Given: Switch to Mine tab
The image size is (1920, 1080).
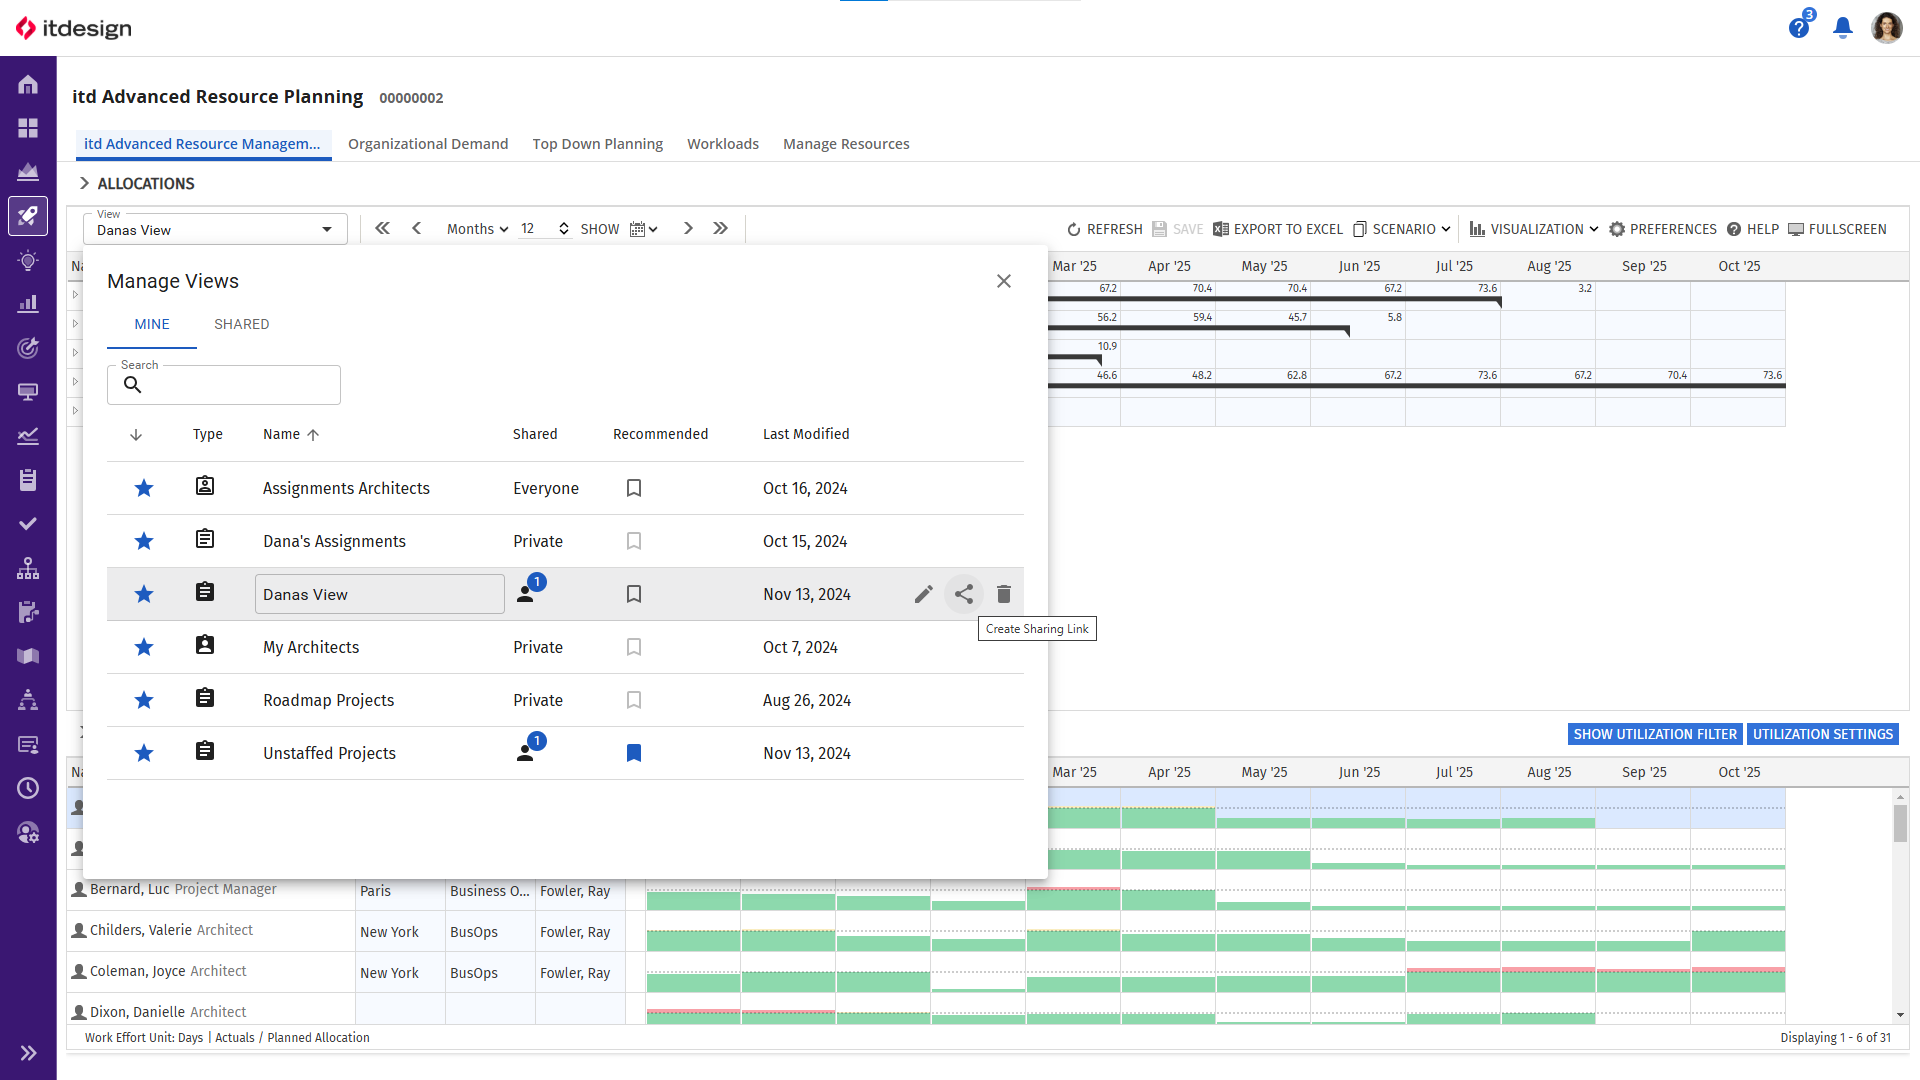Looking at the screenshot, I should (x=152, y=324).
